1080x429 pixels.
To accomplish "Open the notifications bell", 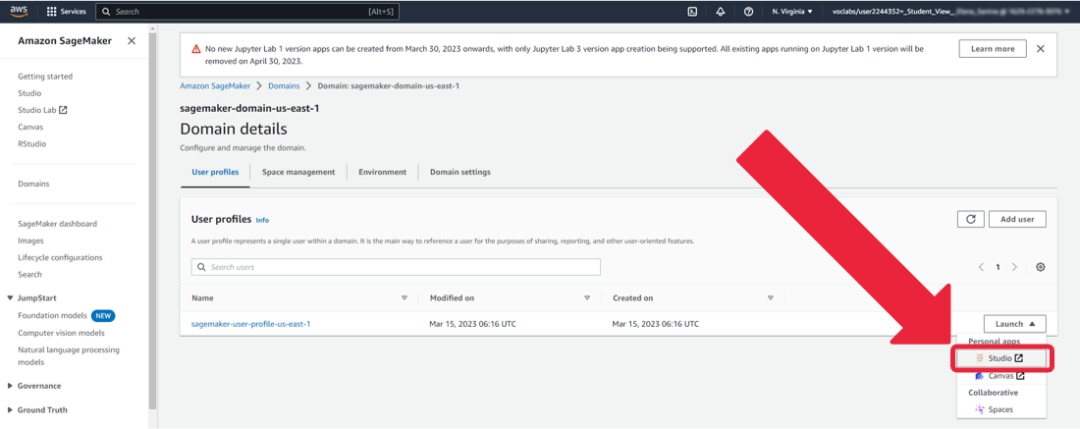I will (720, 12).
